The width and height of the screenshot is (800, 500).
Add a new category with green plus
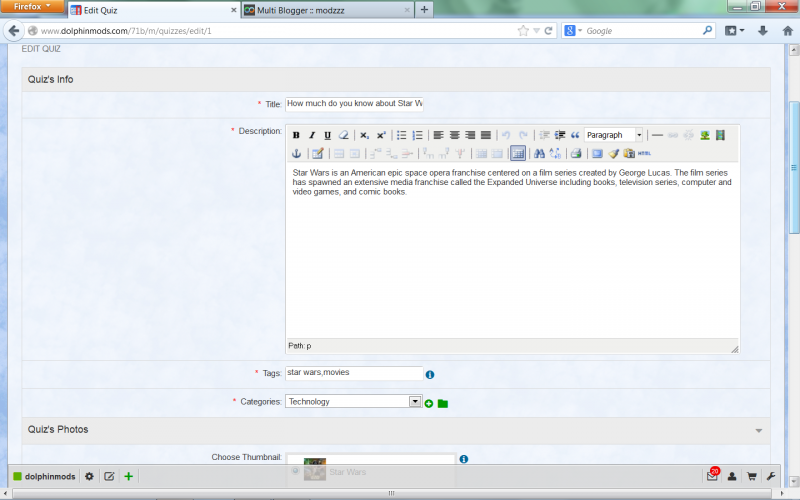pyautogui.click(x=429, y=404)
